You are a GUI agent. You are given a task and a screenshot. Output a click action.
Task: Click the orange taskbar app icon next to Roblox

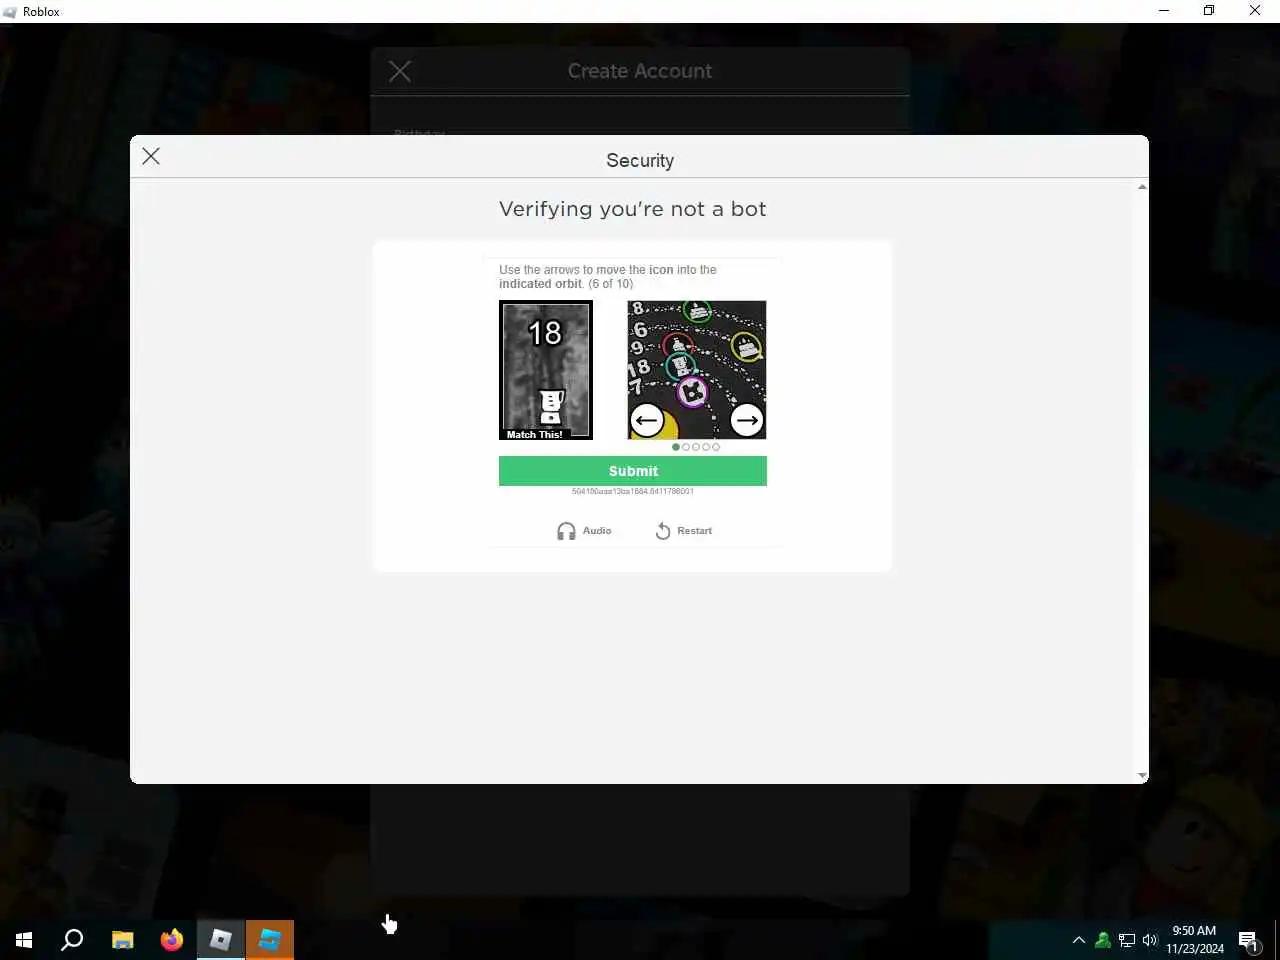270,940
